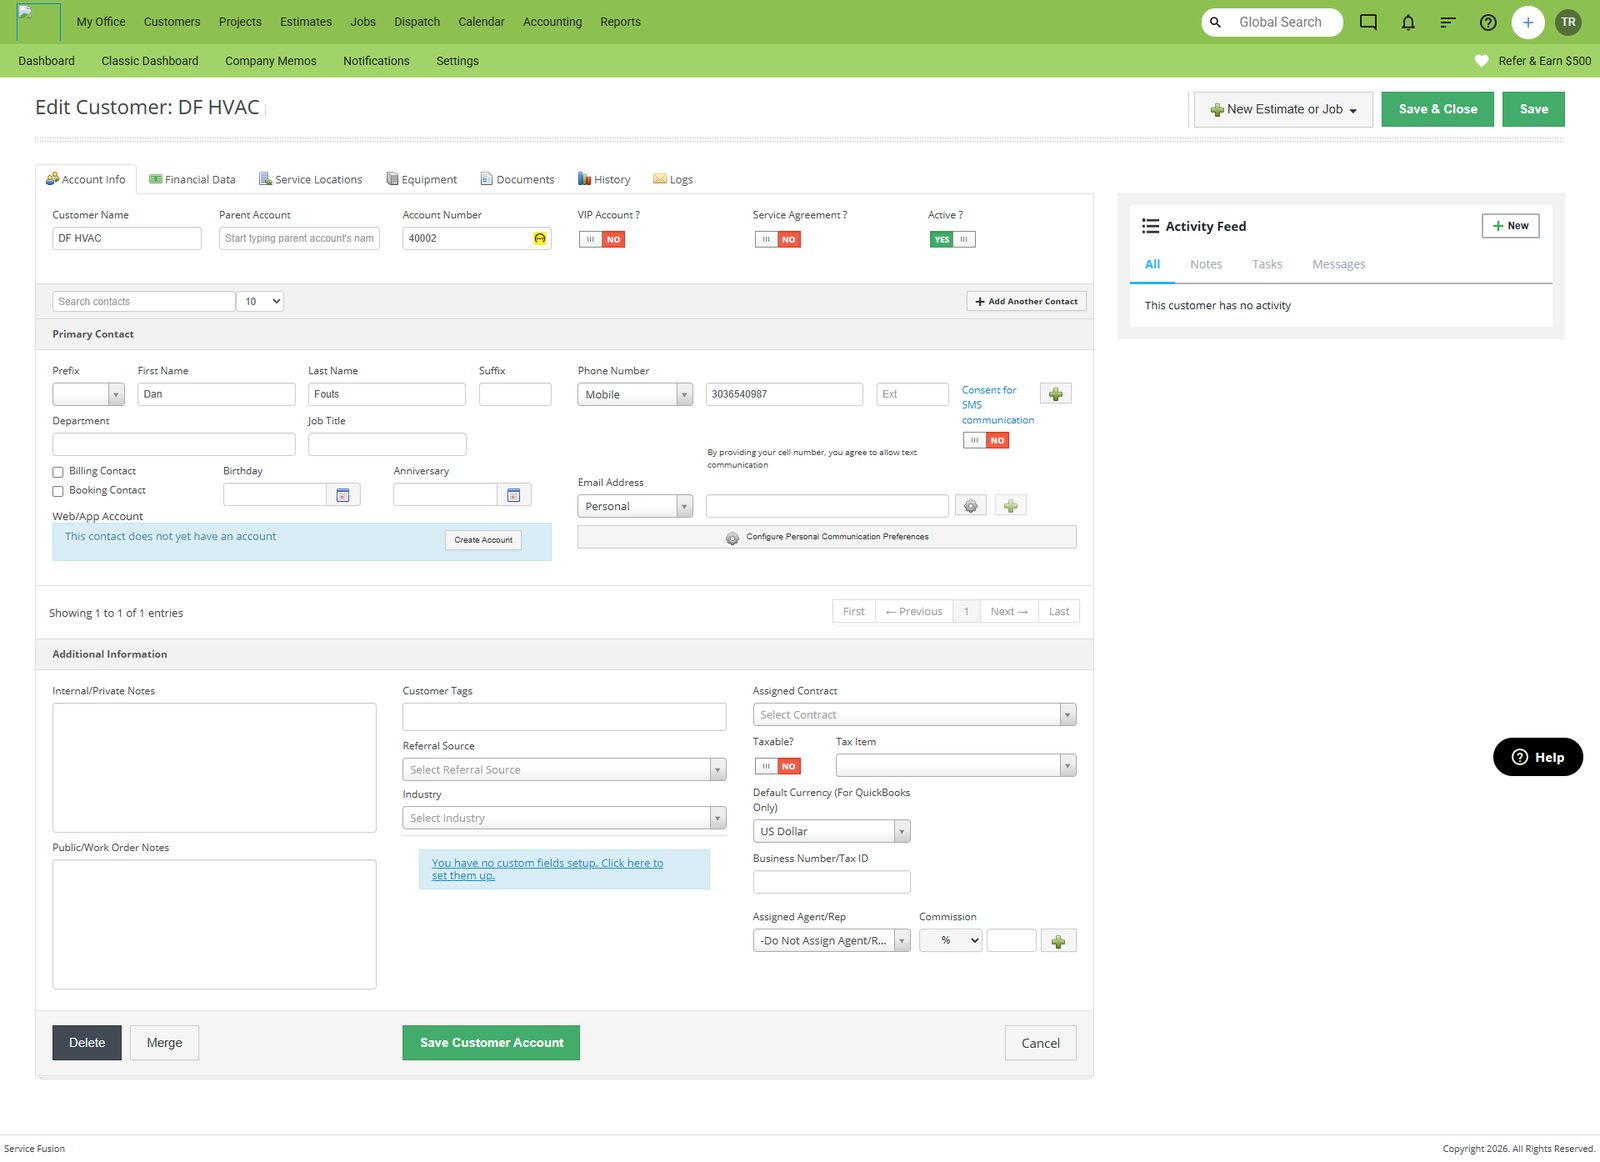Open the TR user avatar menu
The width and height of the screenshot is (1600, 1162).
tap(1568, 22)
